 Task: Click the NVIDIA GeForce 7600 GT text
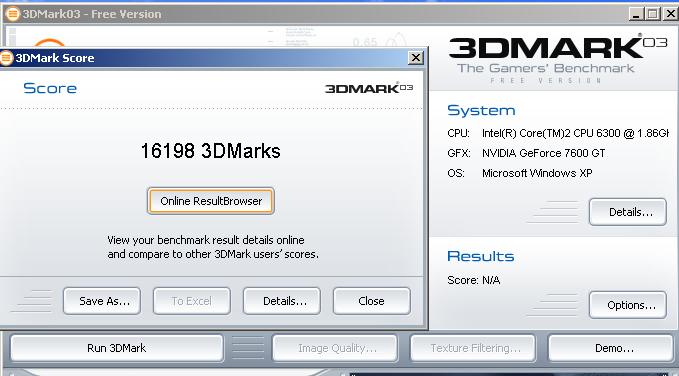pos(543,153)
